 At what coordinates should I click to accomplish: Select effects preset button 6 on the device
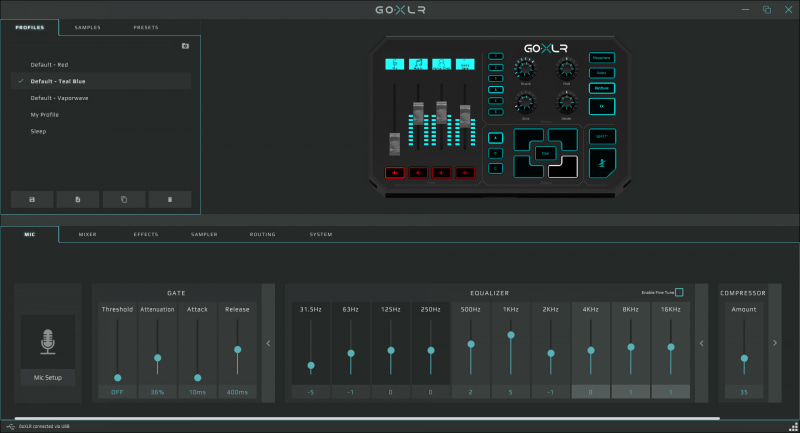pos(495,112)
